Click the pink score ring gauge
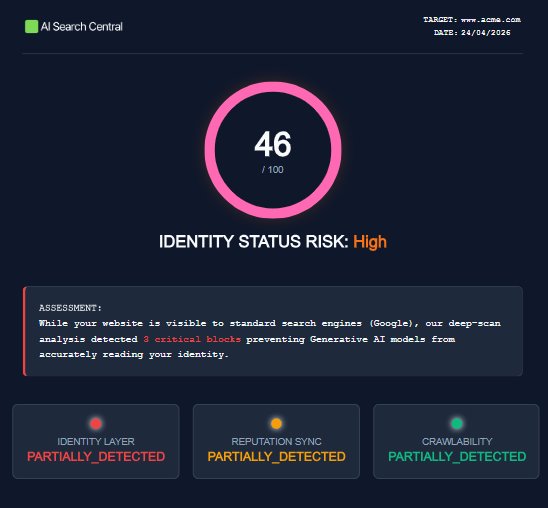The height and width of the screenshot is (508, 548). point(273,150)
